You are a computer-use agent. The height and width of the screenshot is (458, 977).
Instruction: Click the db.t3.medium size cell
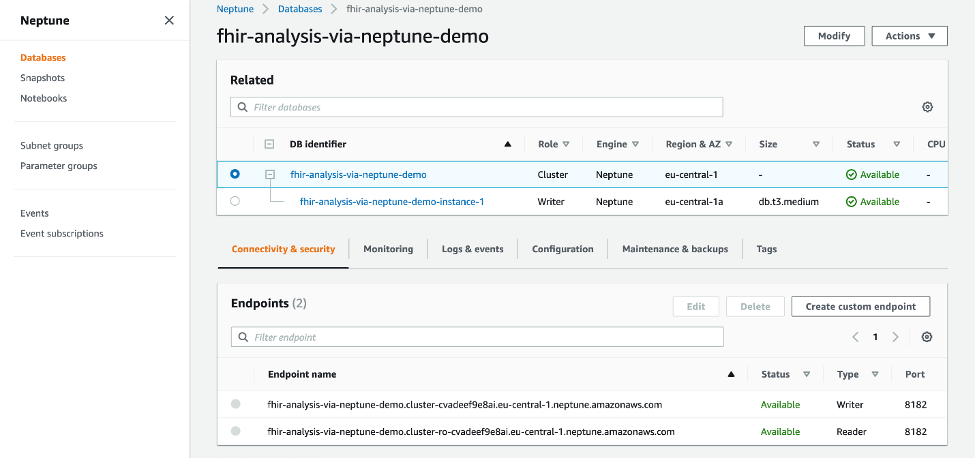pos(788,202)
